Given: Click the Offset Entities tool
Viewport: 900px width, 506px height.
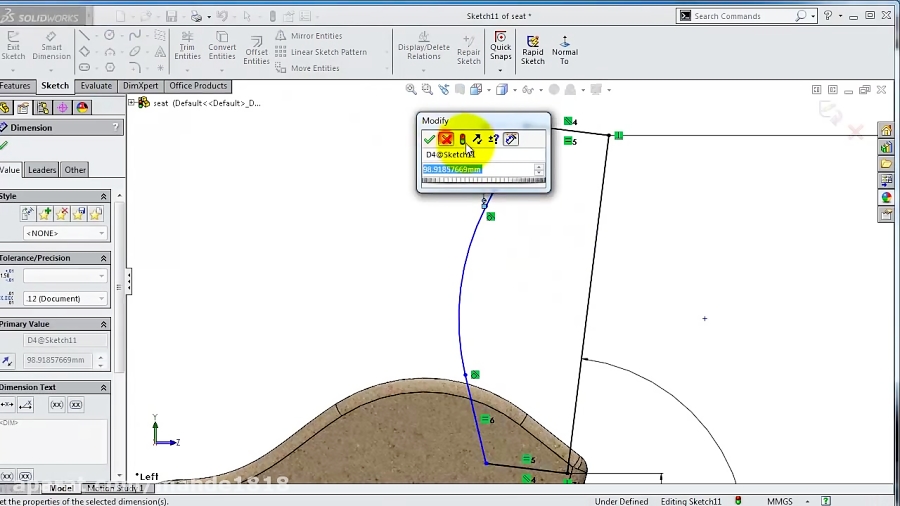Looking at the screenshot, I should point(256,49).
